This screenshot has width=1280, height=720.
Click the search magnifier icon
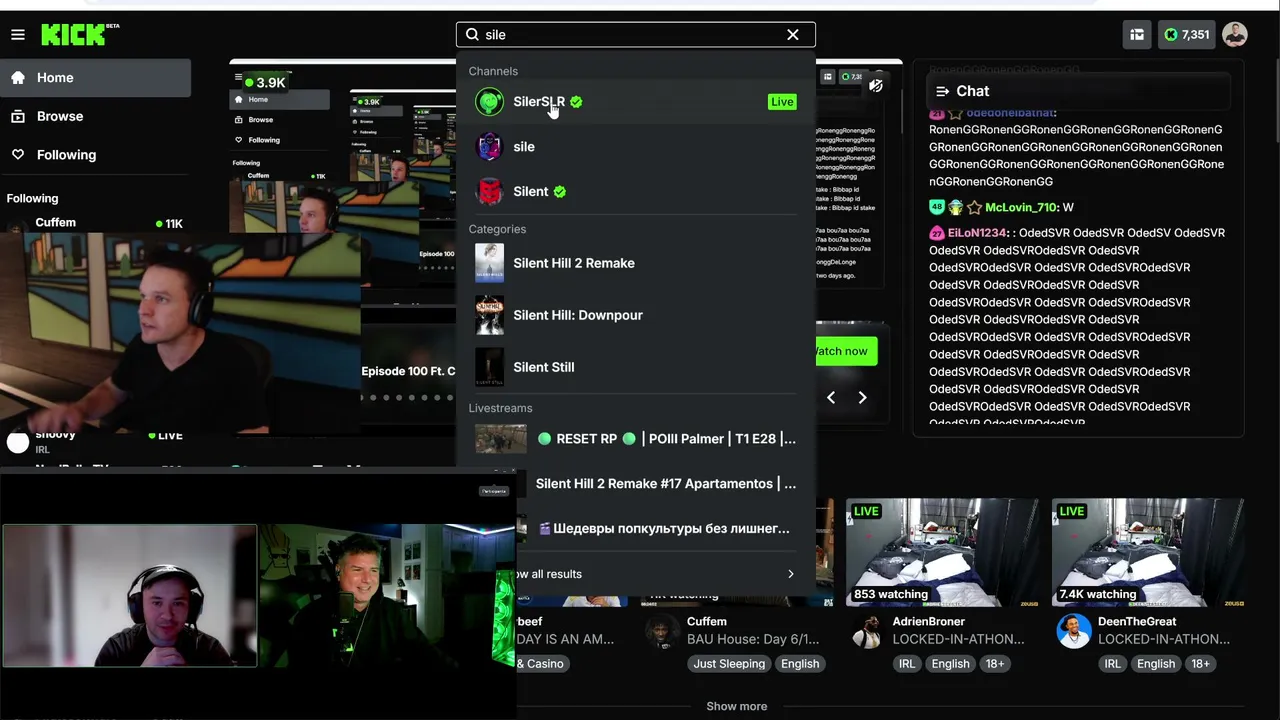click(x=472, y=35)
